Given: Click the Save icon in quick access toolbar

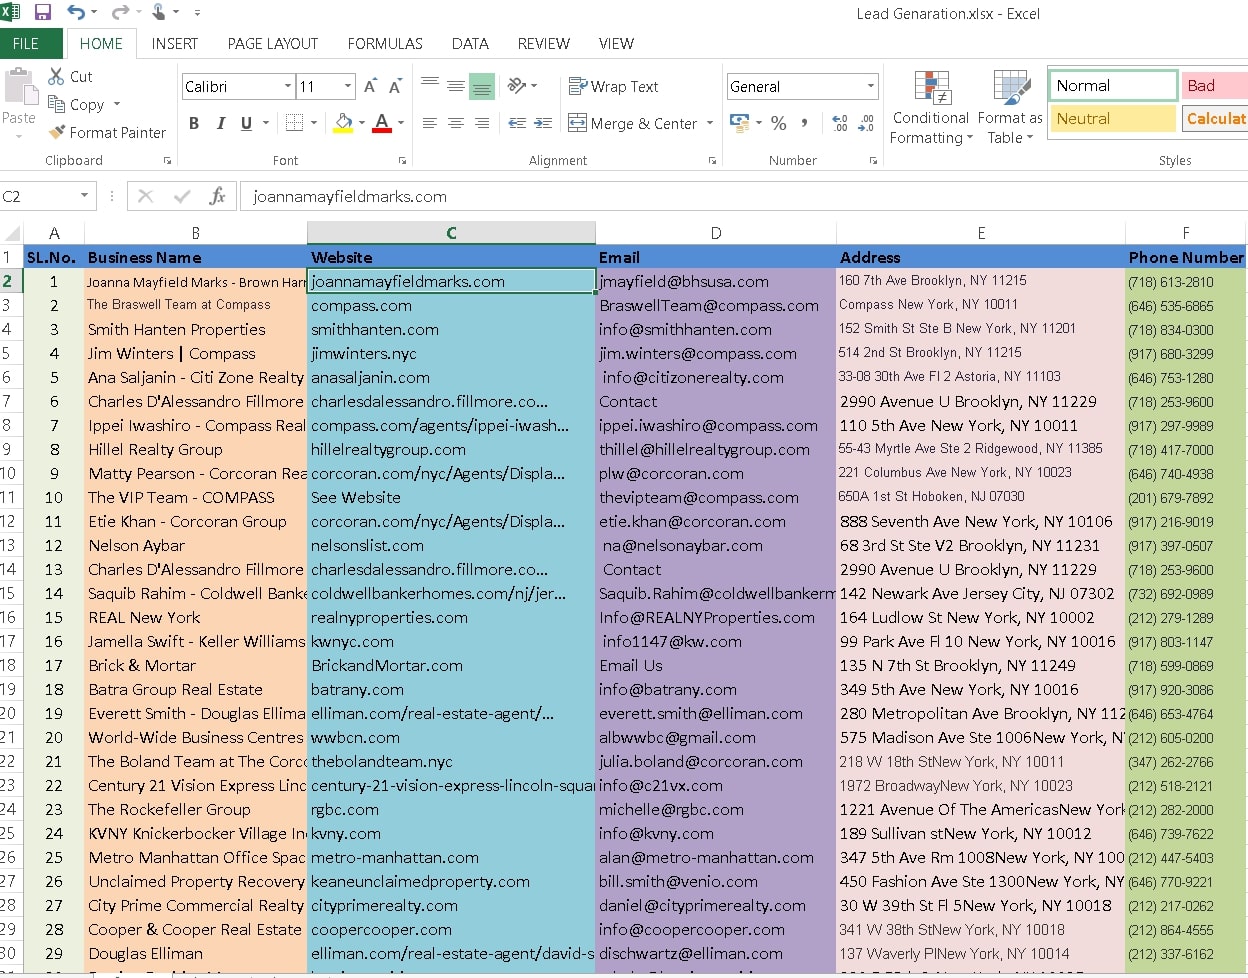Looking at the screenshot, I should 43,13.
